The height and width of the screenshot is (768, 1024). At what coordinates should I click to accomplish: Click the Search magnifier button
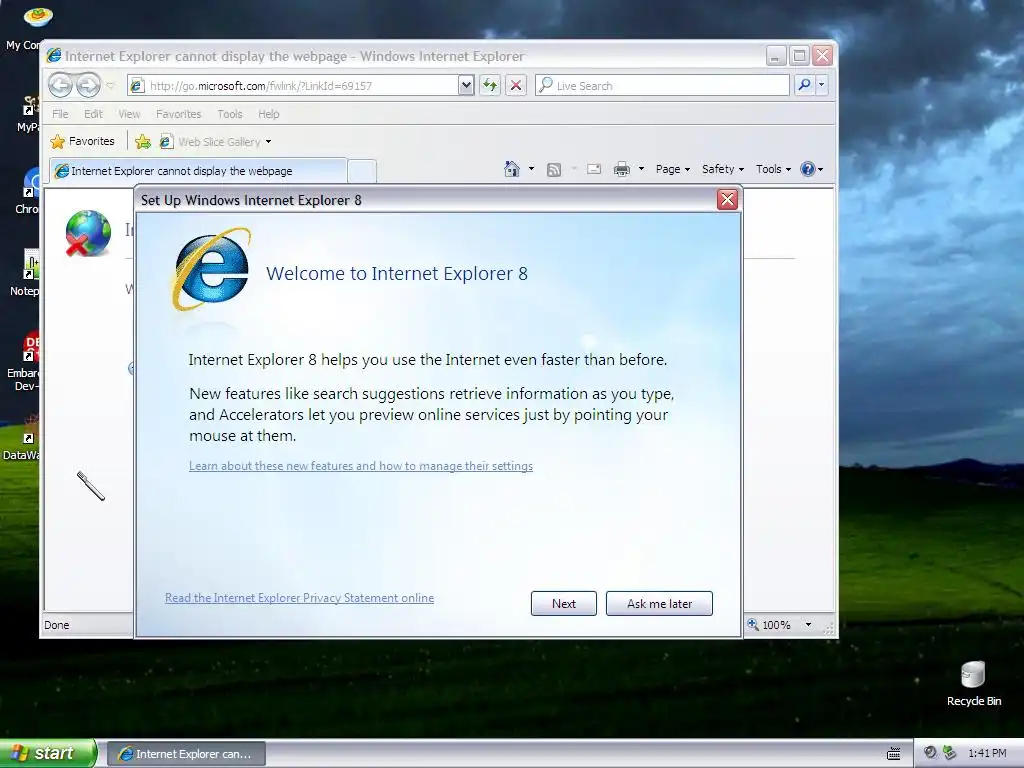coord(805,85)
